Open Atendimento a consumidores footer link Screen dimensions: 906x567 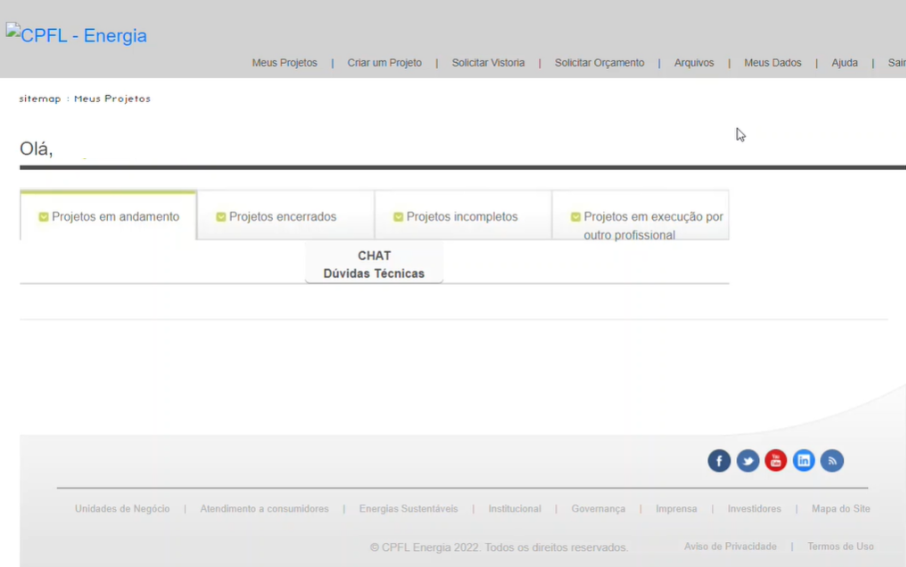[x=264, y=509]
